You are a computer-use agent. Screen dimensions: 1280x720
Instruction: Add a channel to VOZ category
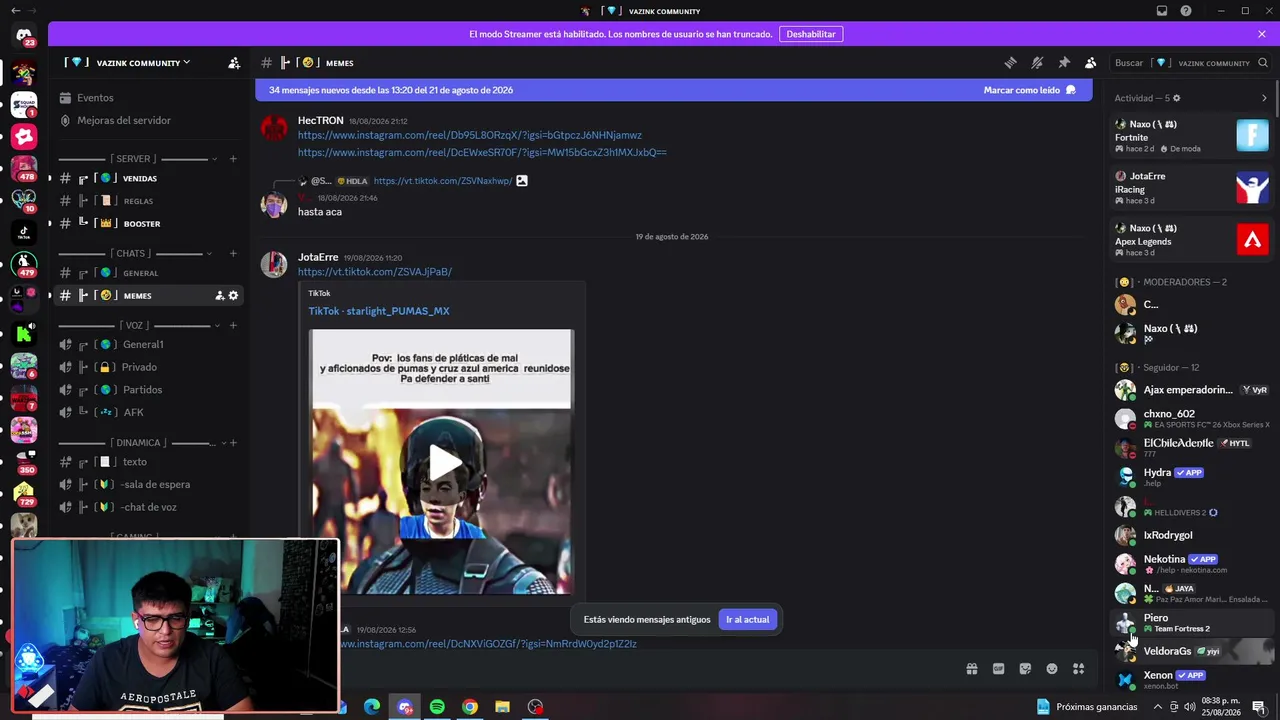click(x=233, y=326)
